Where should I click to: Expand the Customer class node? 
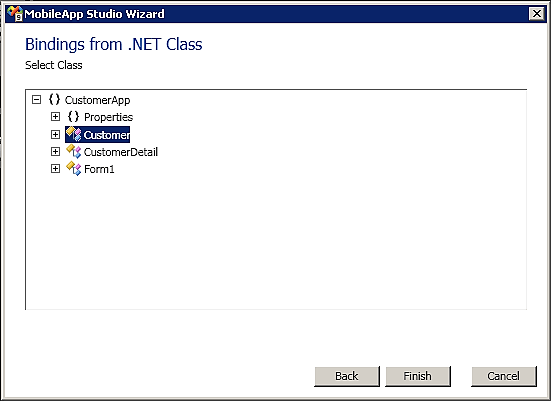point(55,134)
